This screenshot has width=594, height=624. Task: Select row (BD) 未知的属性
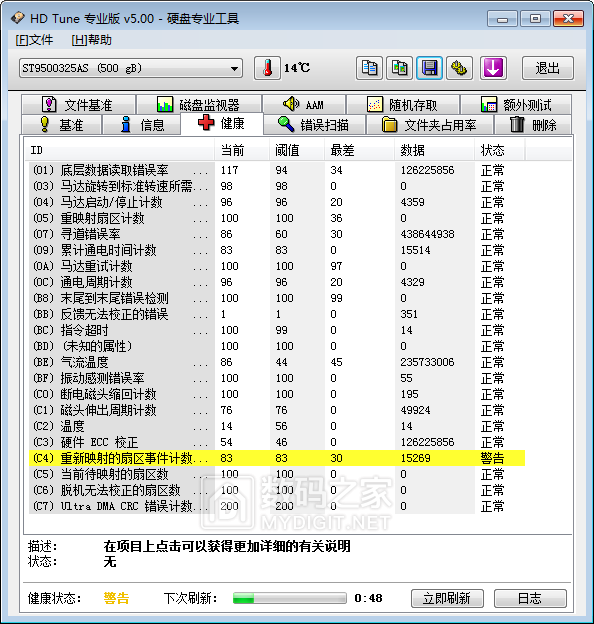277,346
